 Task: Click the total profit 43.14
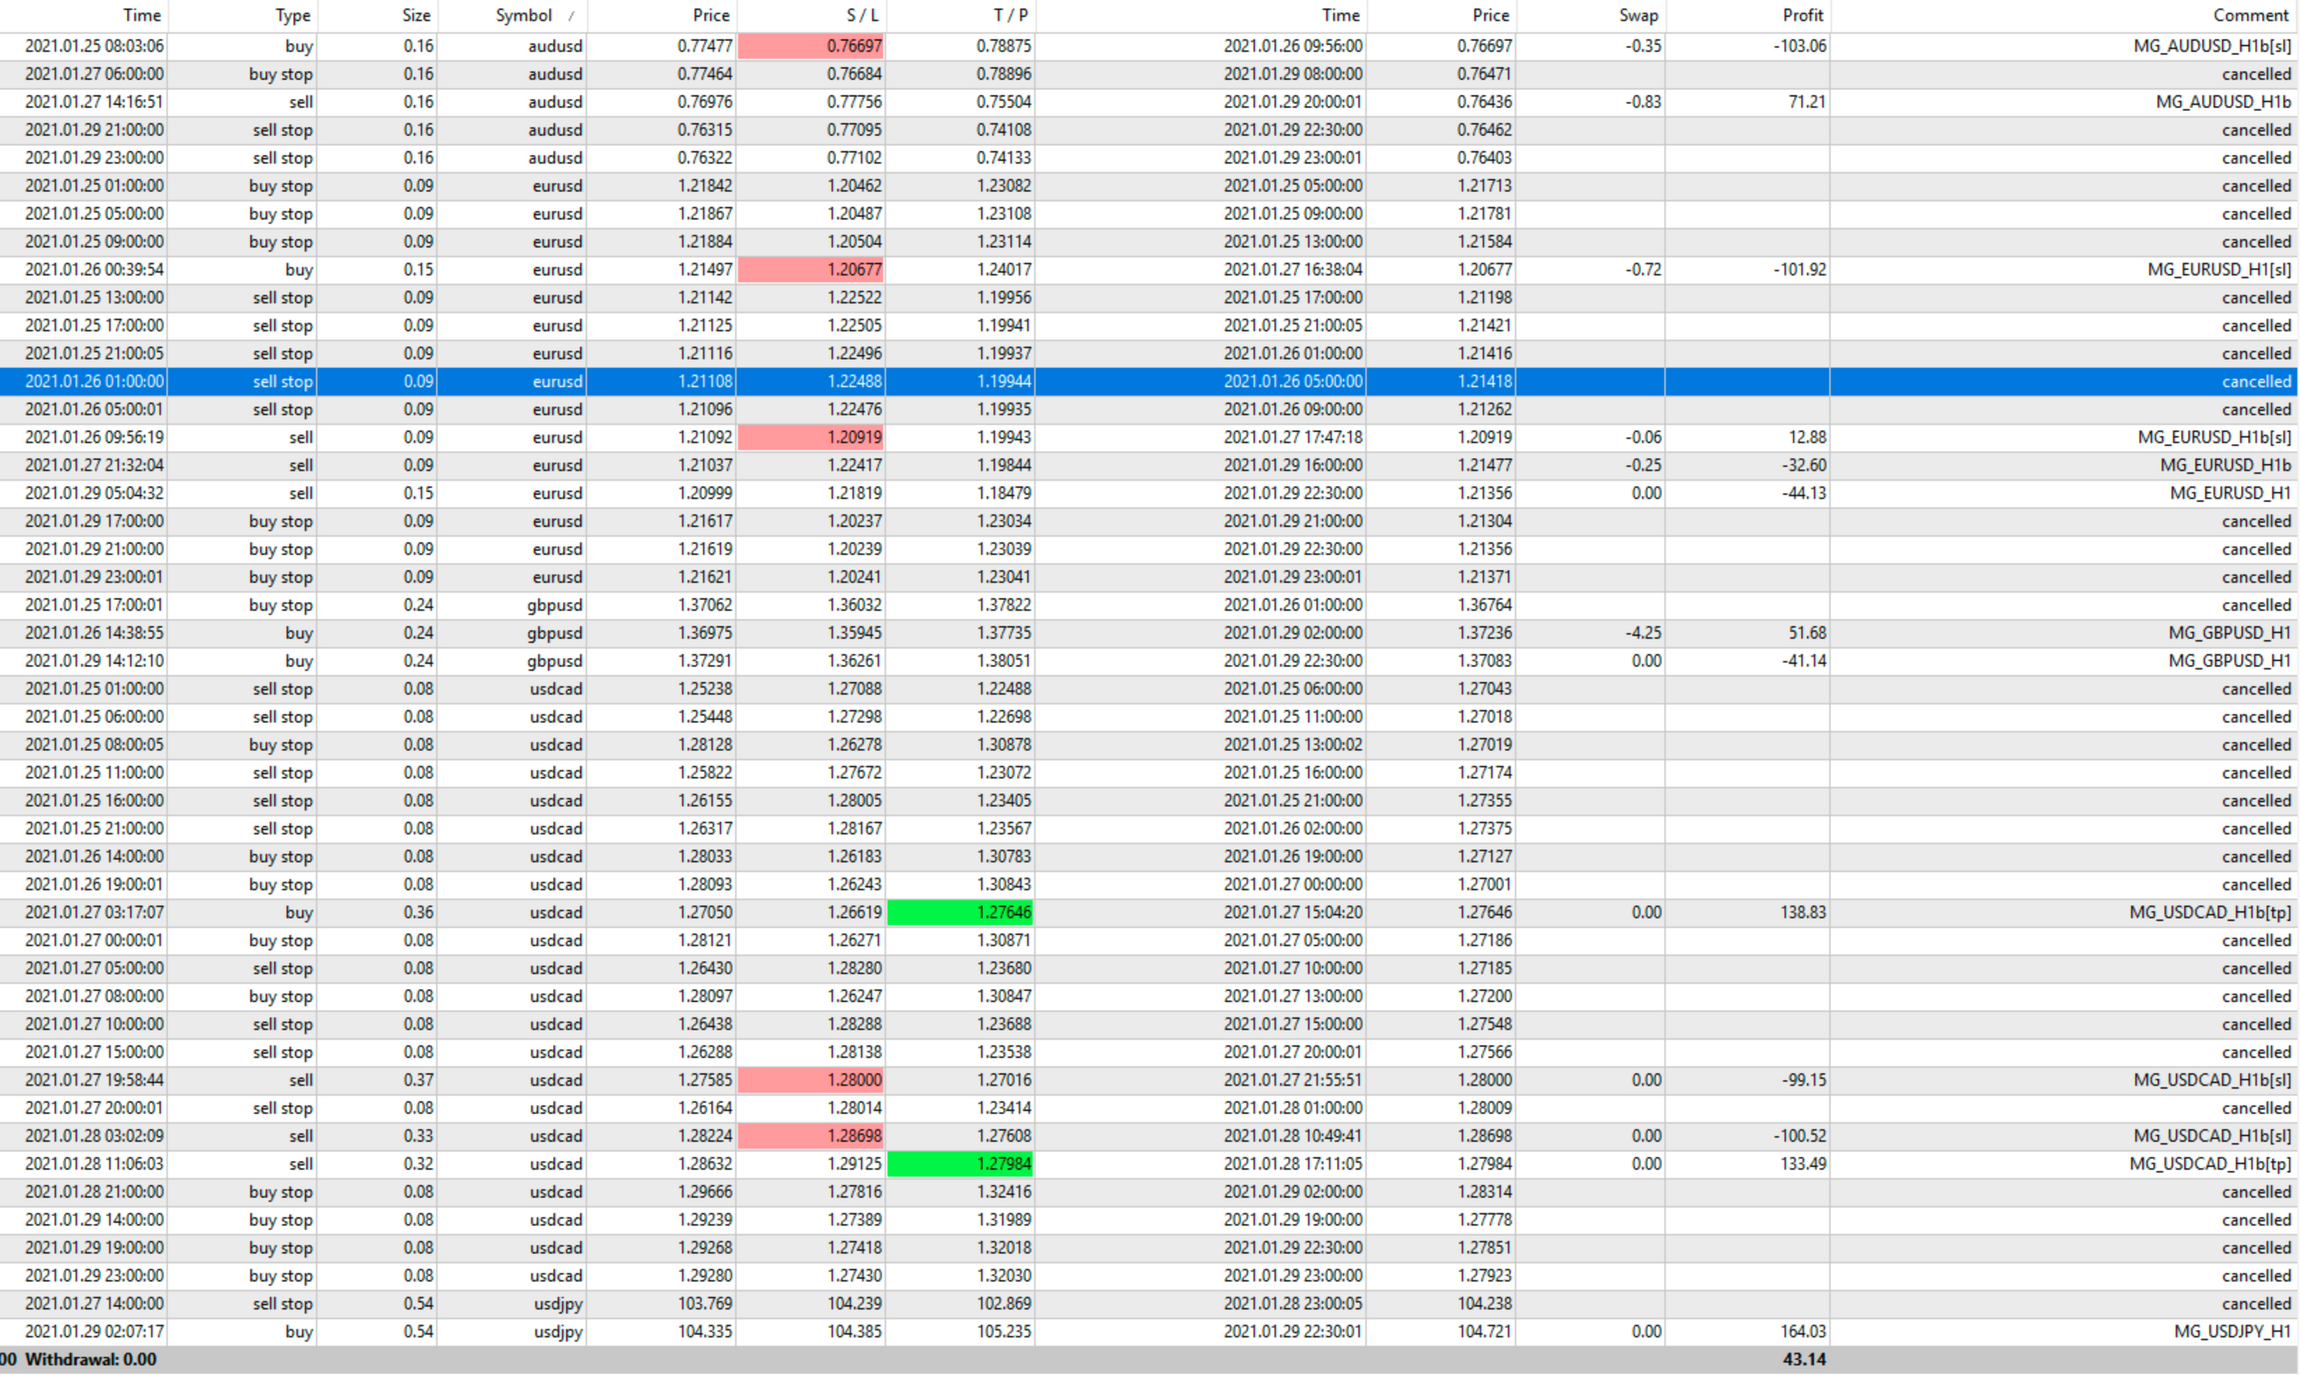tap(1804, 1360)
